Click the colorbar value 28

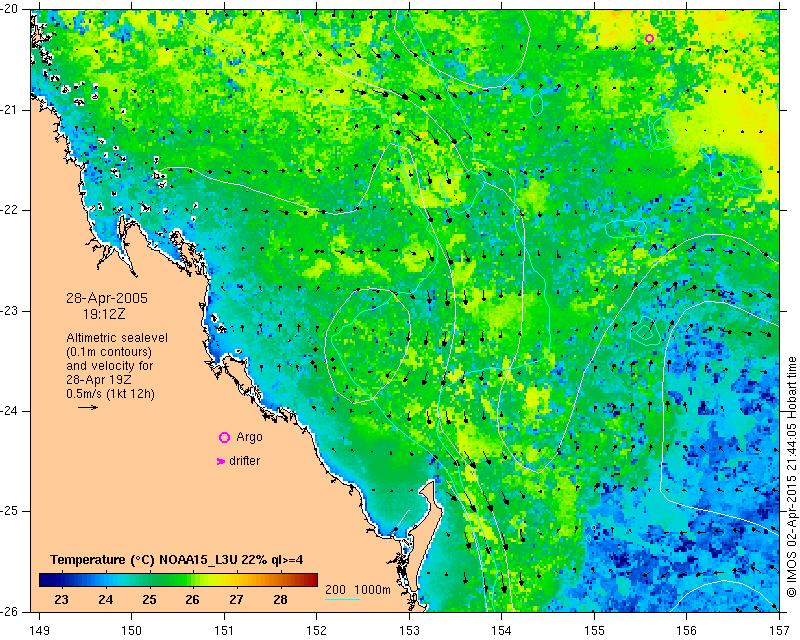point(280,599)
